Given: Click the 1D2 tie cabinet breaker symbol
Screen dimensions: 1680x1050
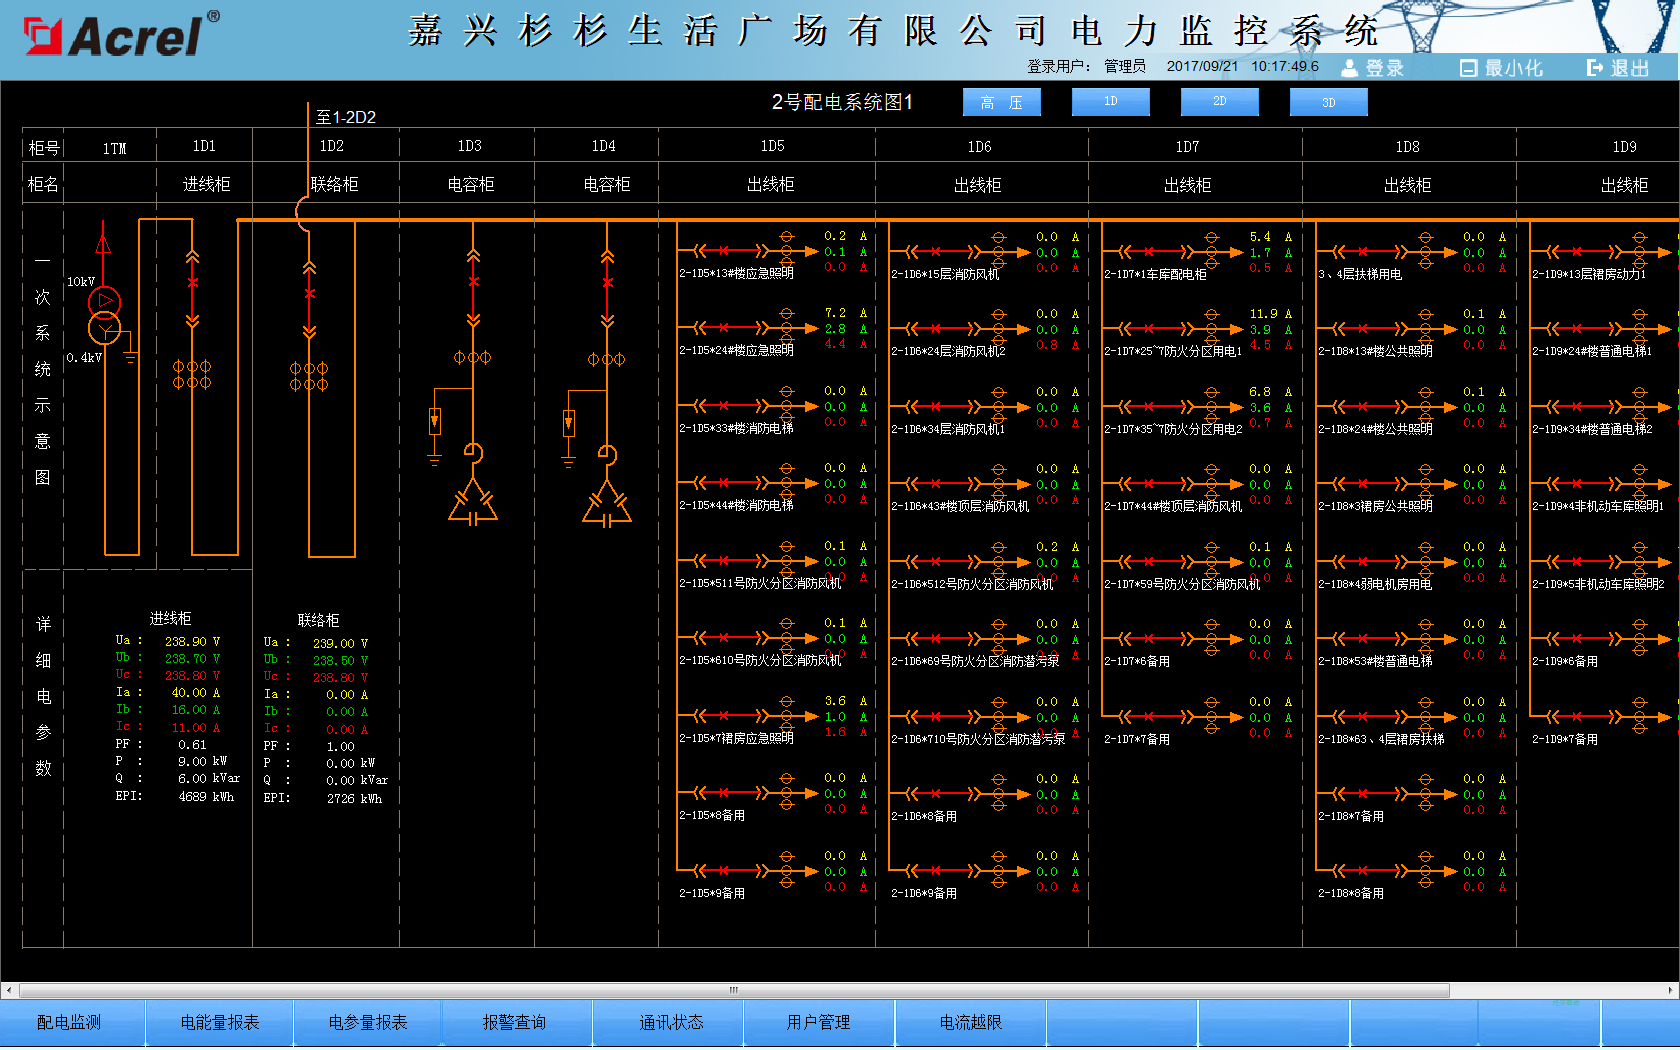Looking at the screenshot, I should (x=309, y=294).
